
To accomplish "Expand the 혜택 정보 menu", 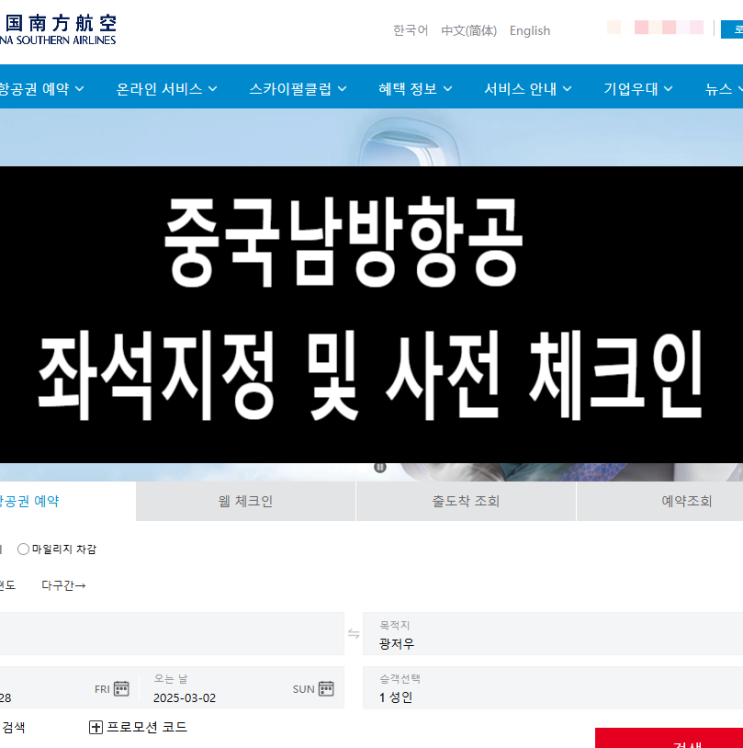I will click(415, 89).
